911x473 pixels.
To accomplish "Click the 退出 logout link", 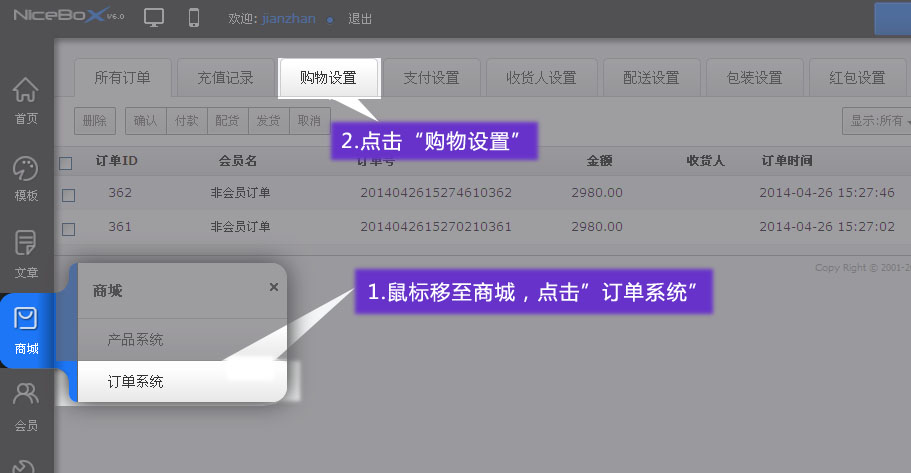I will (x=360, y=19).
